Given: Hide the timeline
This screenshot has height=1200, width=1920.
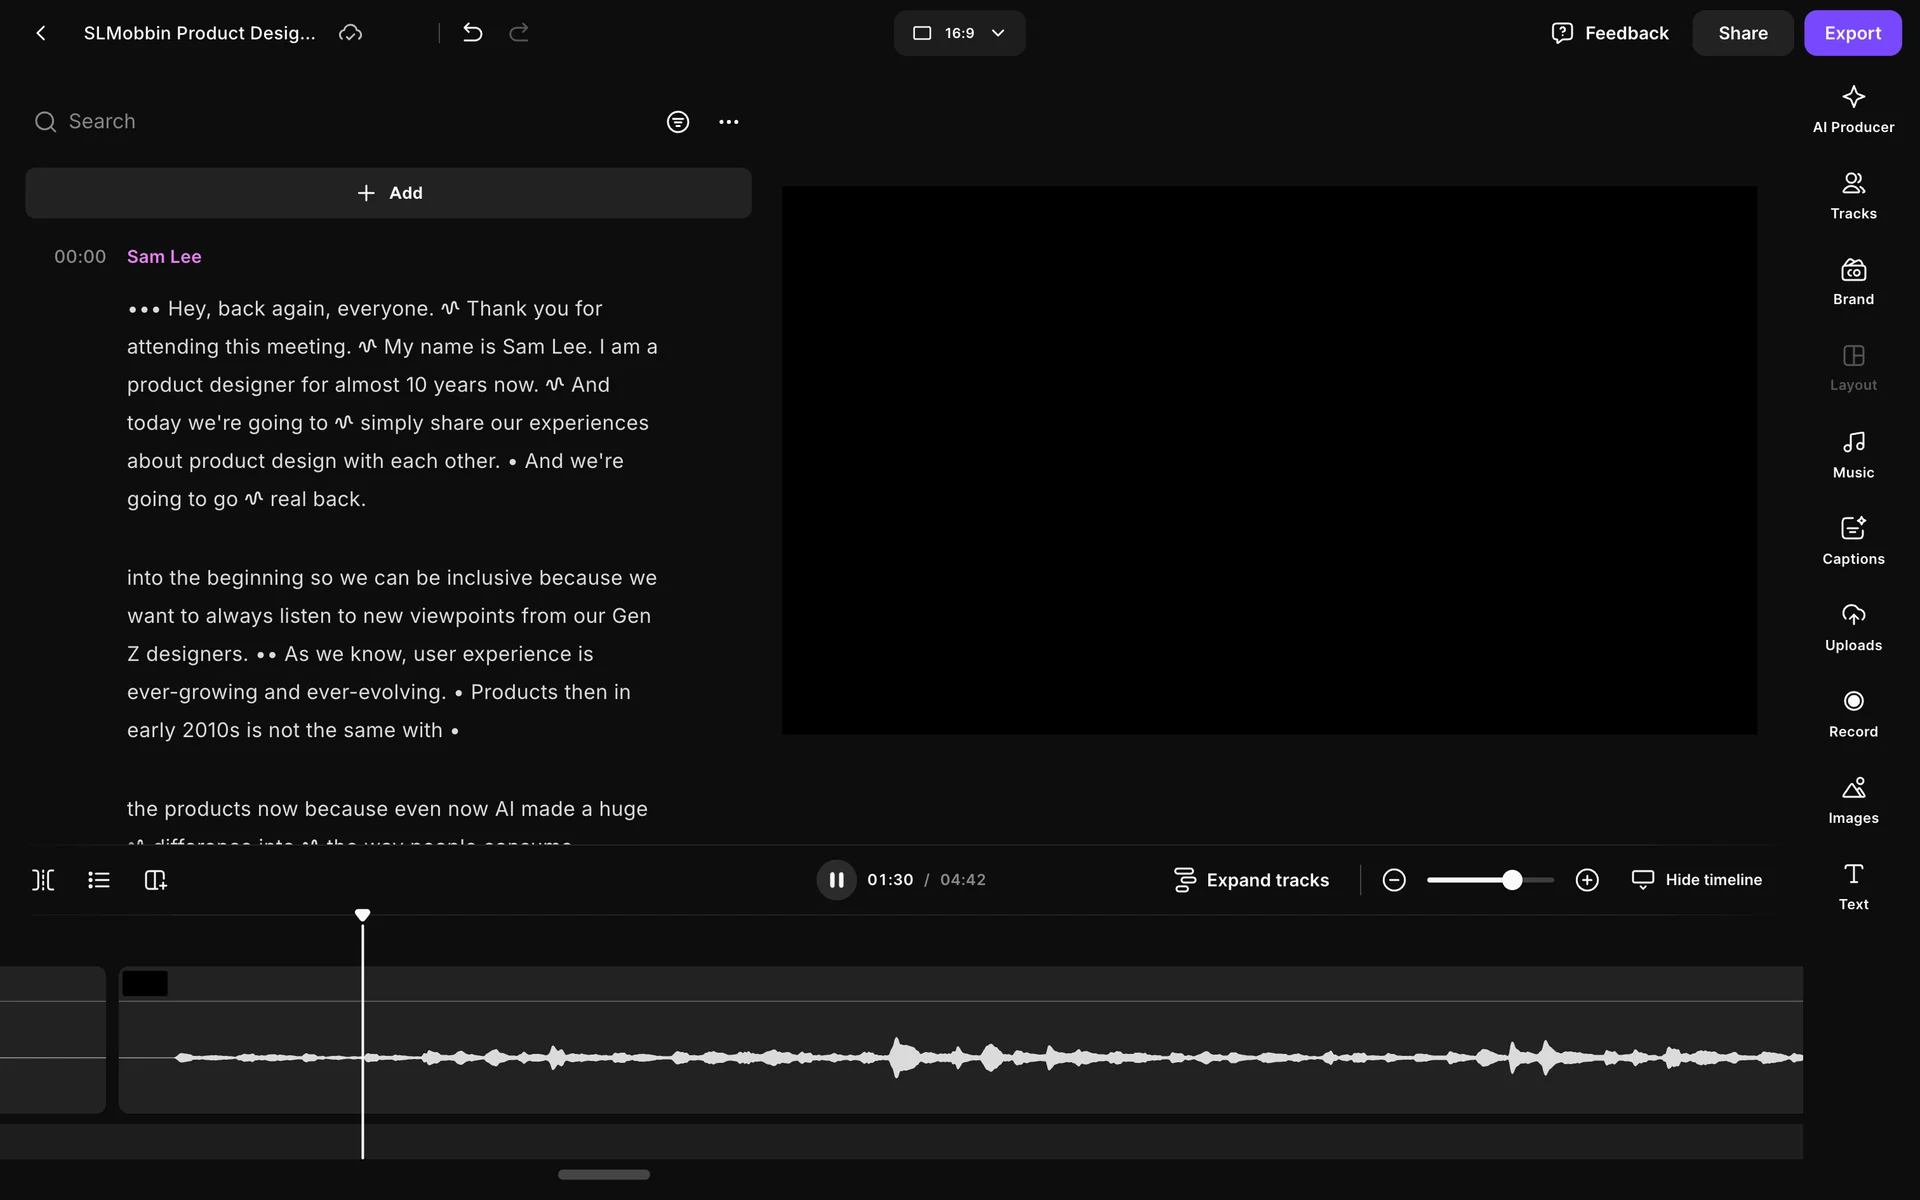Looking at the screenshot, I should 1697,880.
